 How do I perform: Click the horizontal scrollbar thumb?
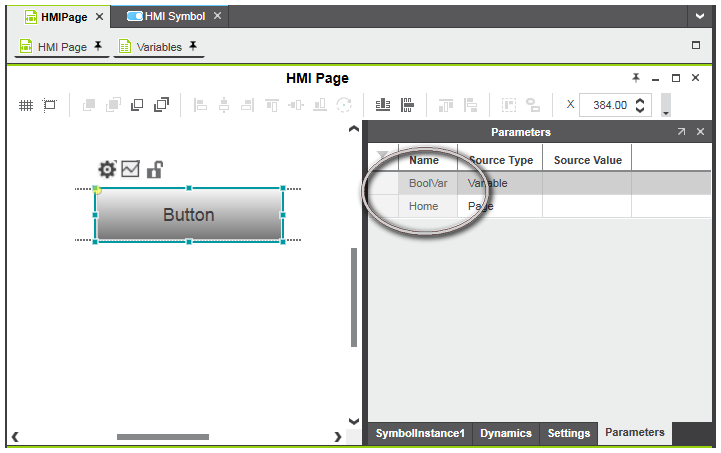[162, 437]
